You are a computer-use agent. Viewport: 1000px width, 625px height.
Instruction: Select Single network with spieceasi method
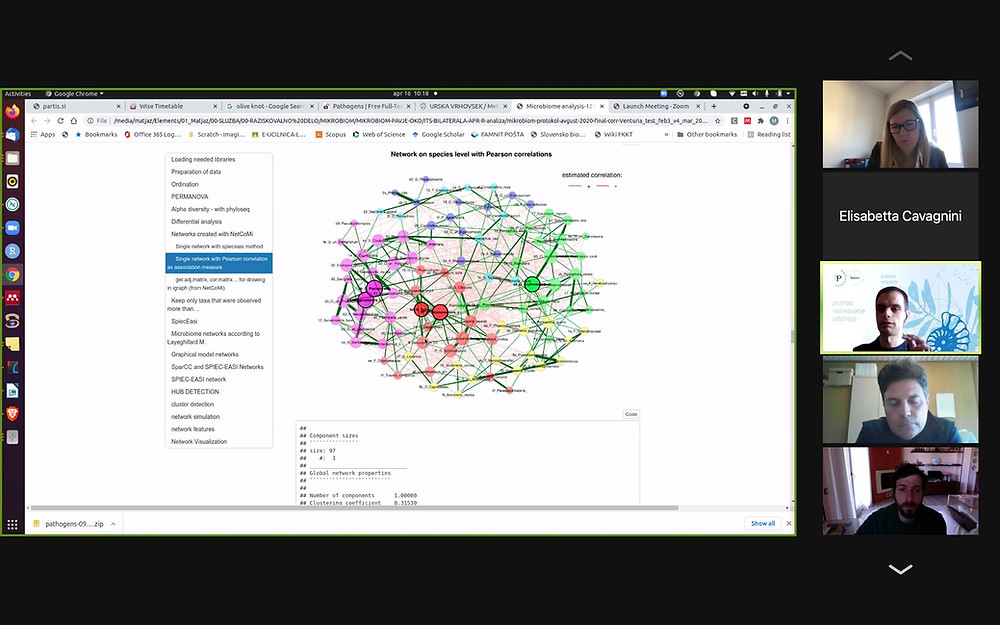tap(219, 247)
